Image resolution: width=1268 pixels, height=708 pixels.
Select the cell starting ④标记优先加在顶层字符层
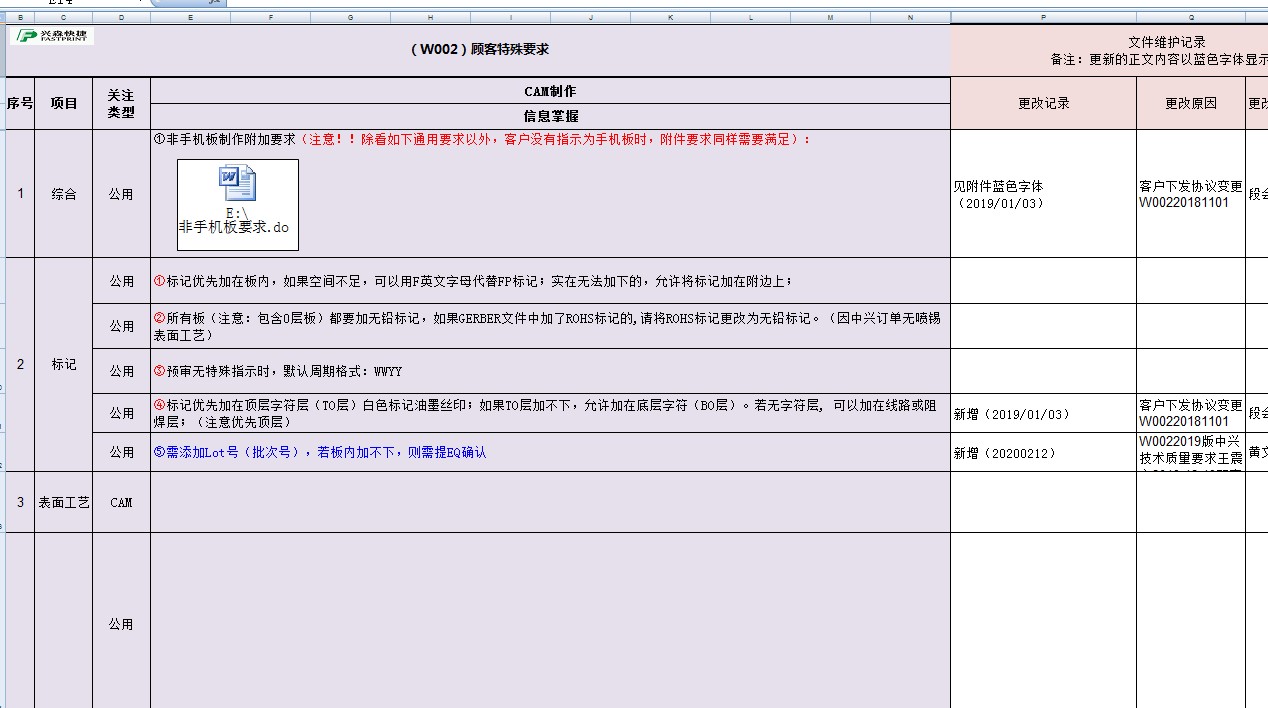click(550, 413)
